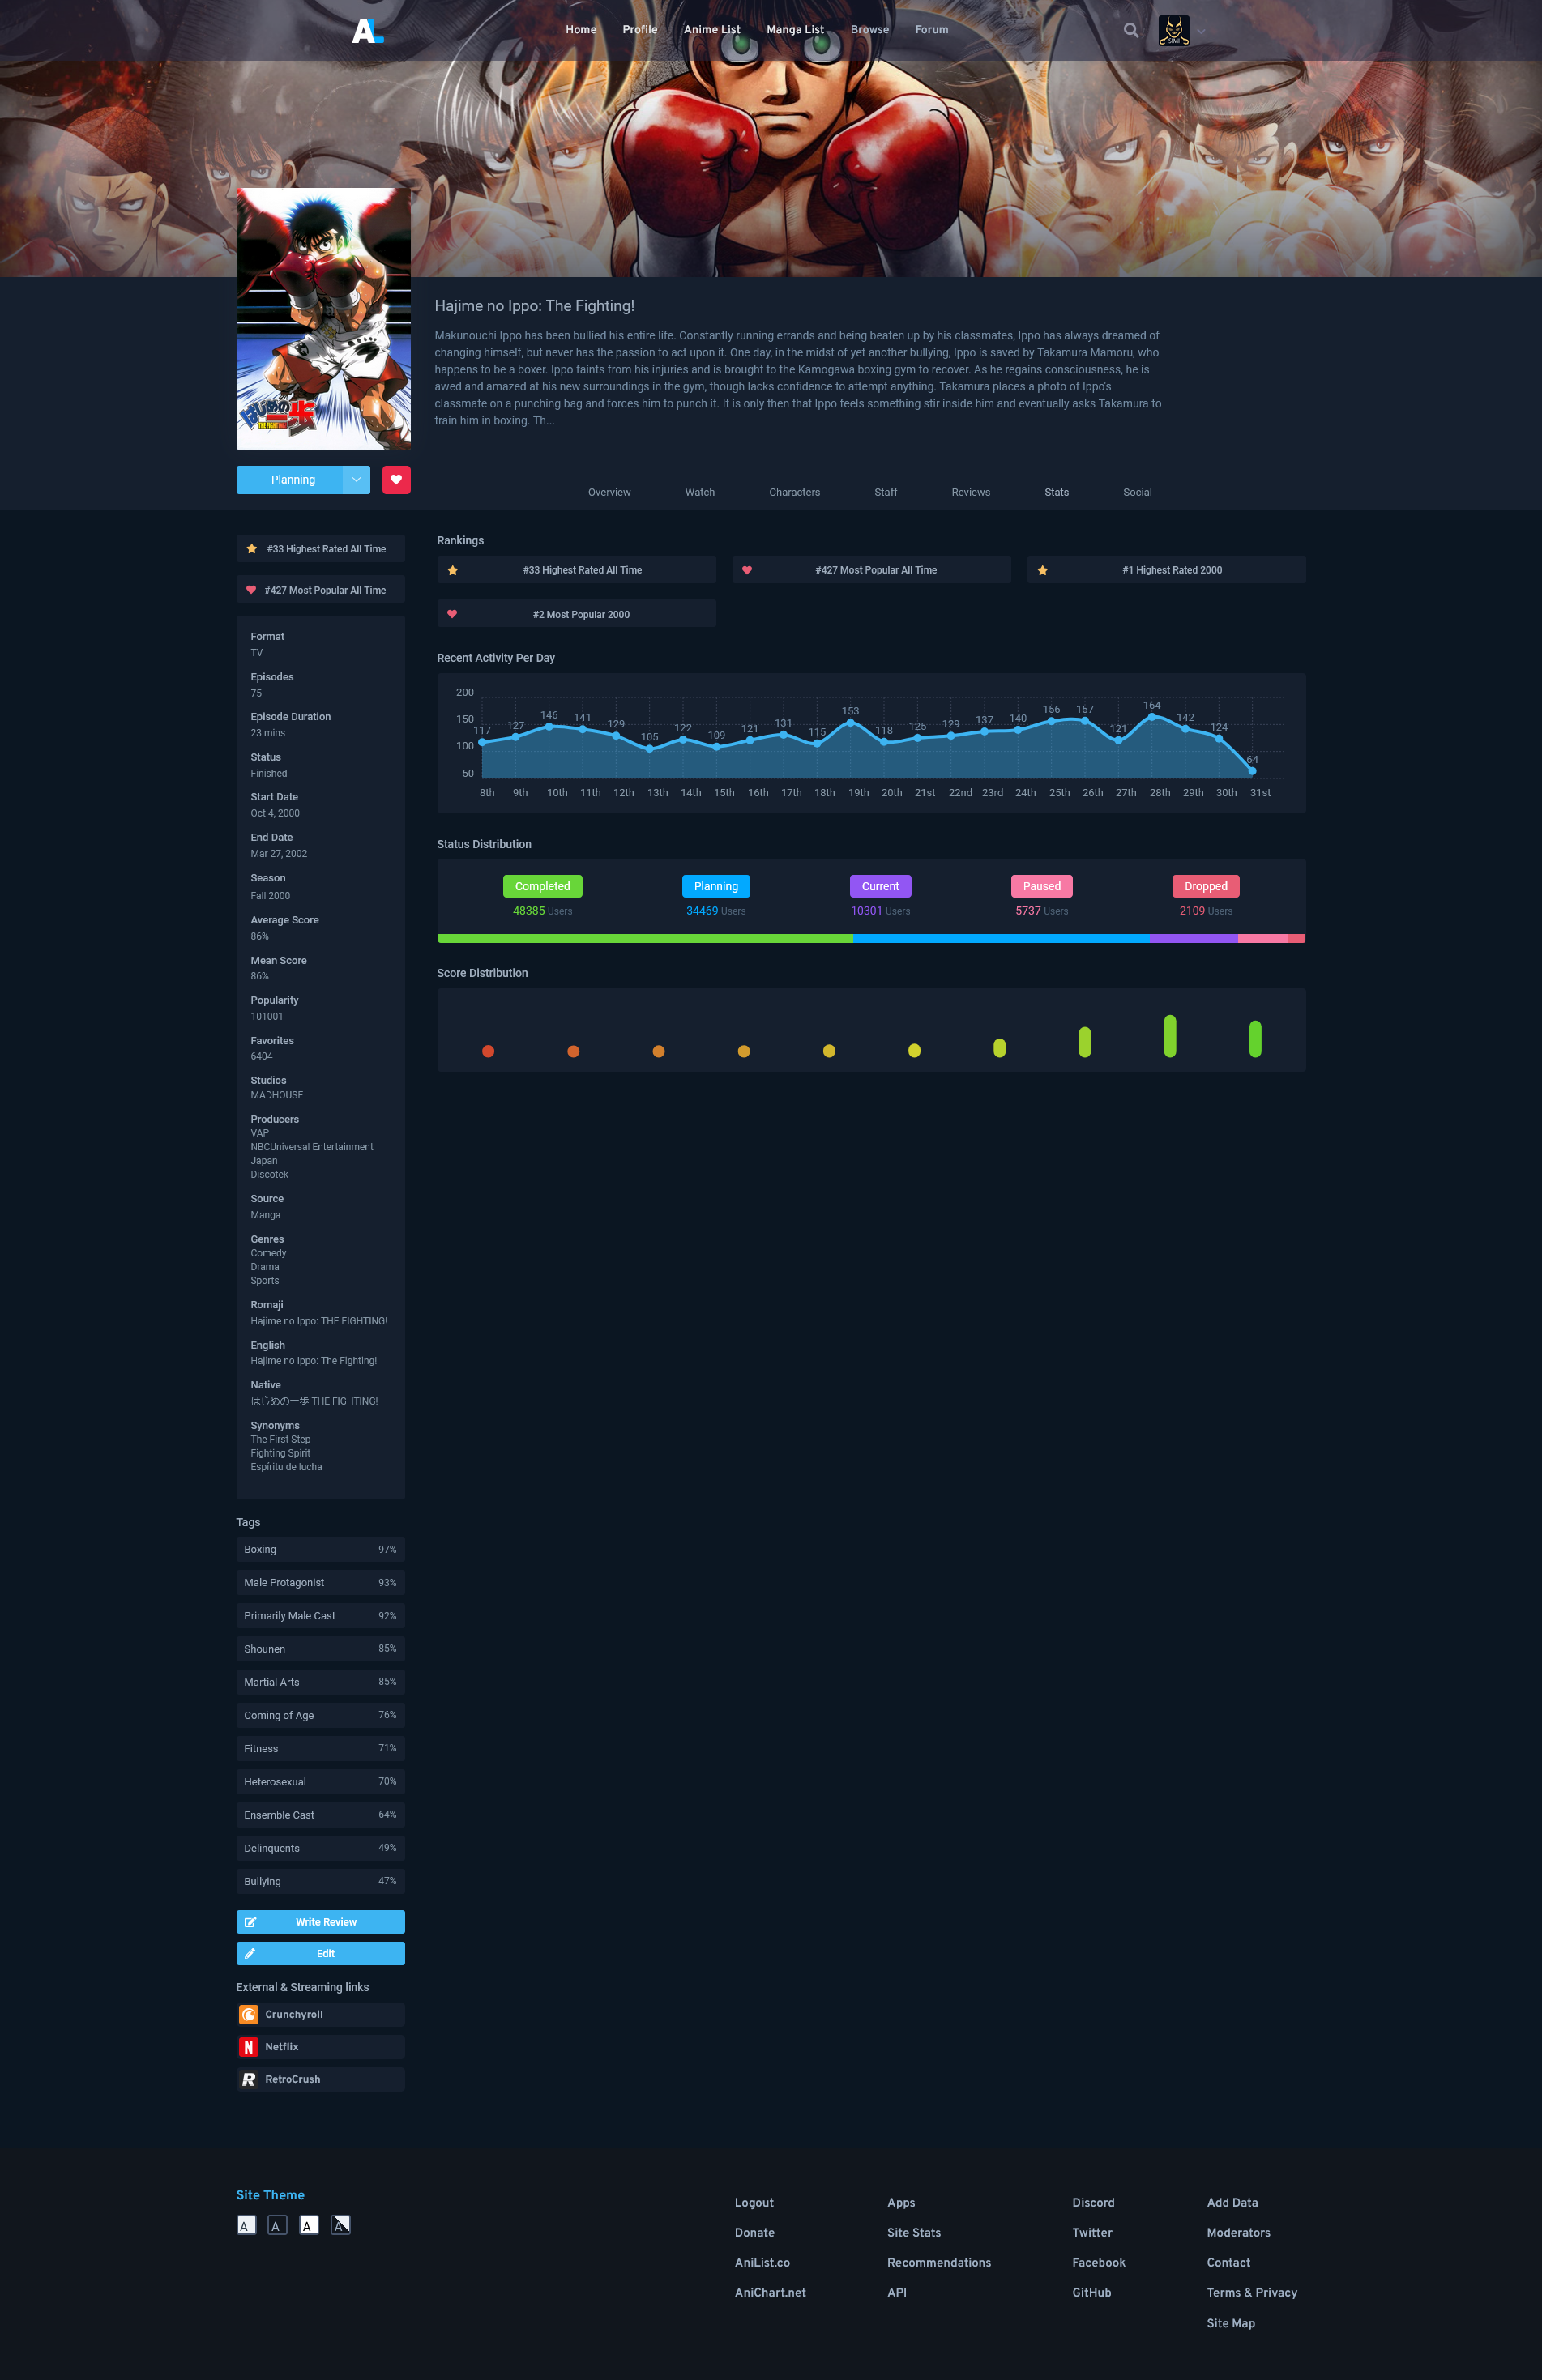Click the Current status badge

[x=880, y=886]
